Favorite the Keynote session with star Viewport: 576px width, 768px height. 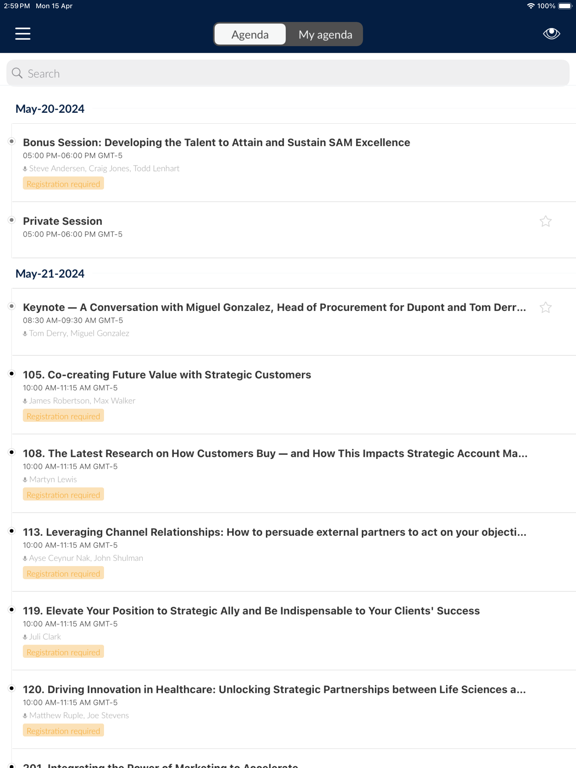tap(545, 308)
